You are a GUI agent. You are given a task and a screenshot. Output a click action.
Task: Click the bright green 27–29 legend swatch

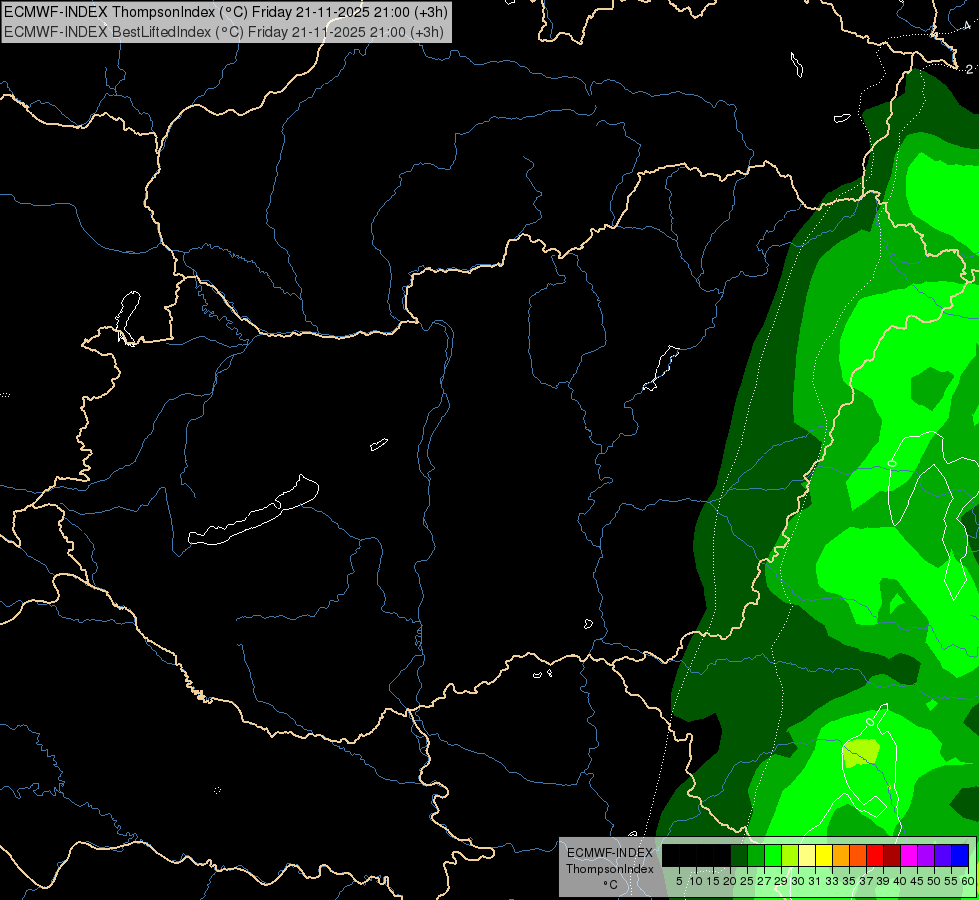pyautogui.click(x=773, y=856)
